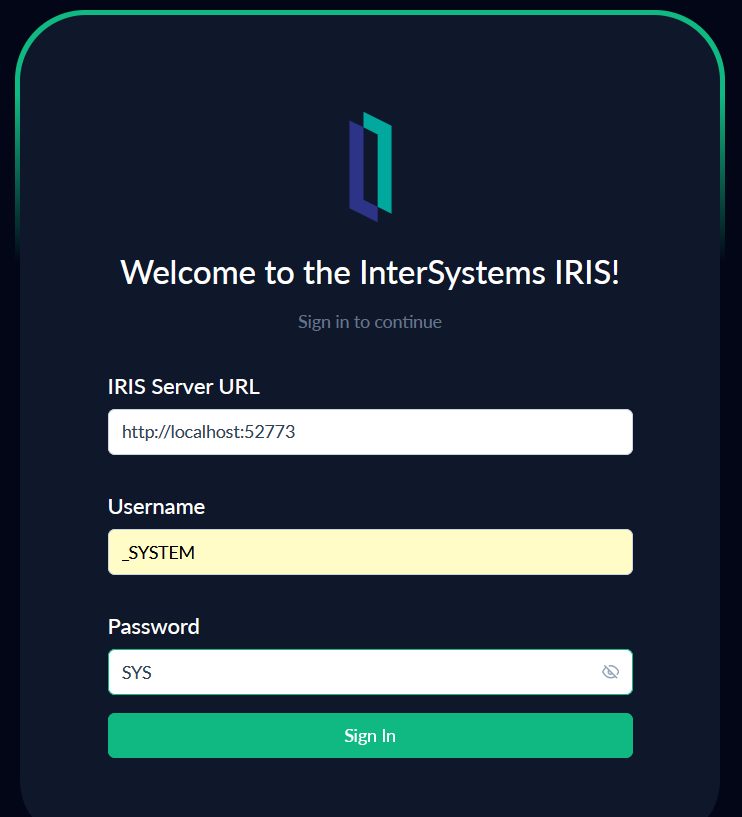
Task: Click the "Username" label
Action: [x=156, y=507]
